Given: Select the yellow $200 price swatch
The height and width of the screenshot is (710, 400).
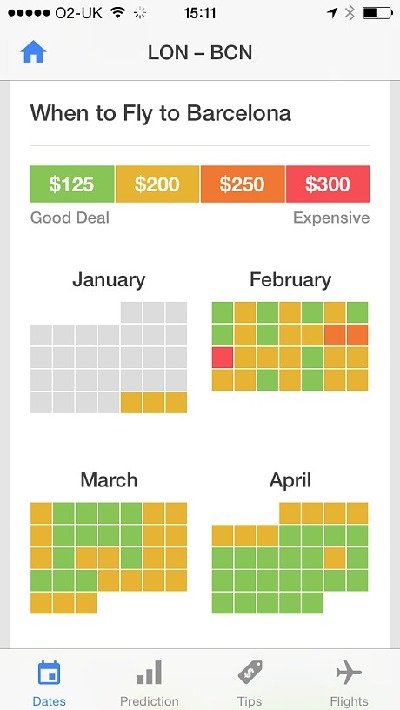Looking at the screenshot, I should coord(157,184).
